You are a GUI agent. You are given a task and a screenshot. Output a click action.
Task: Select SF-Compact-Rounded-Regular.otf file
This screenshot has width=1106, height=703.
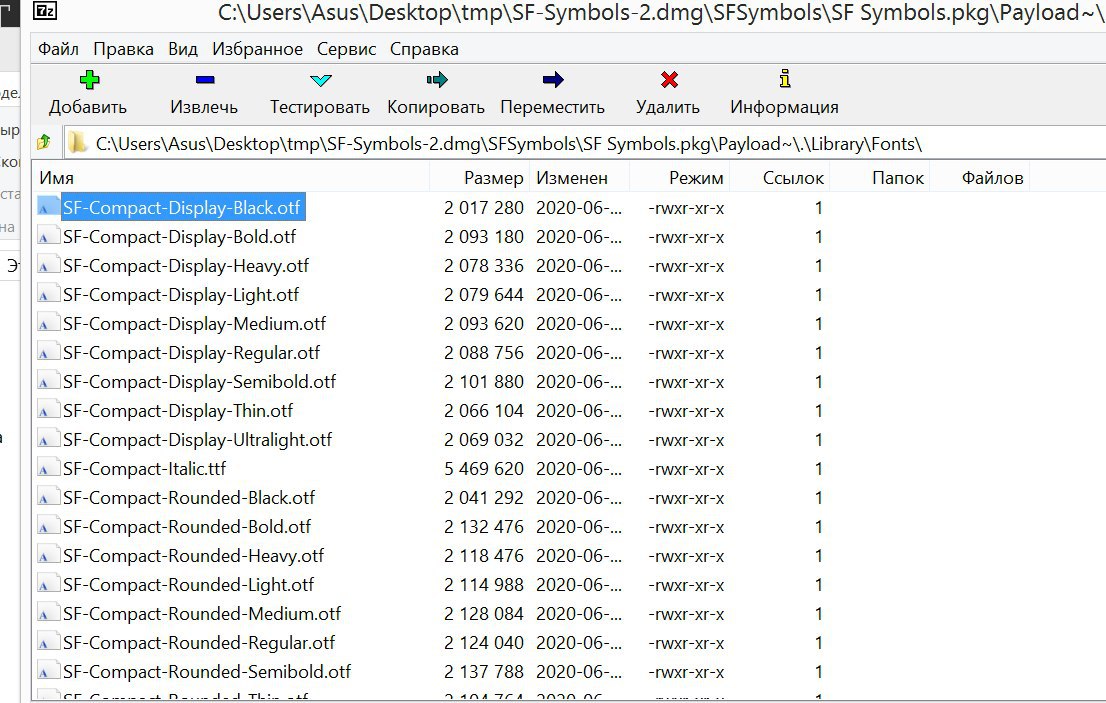[x=199, y=643]
